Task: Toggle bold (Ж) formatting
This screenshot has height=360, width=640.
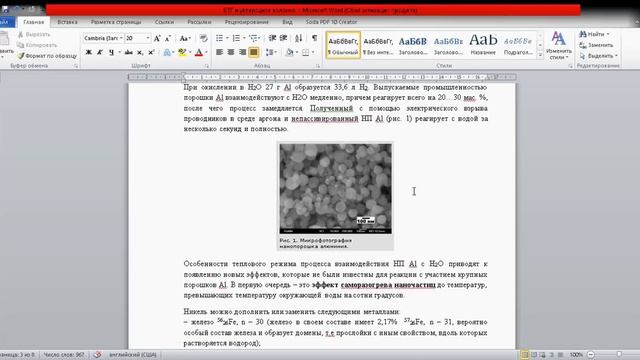Action: tap(88, 52)
